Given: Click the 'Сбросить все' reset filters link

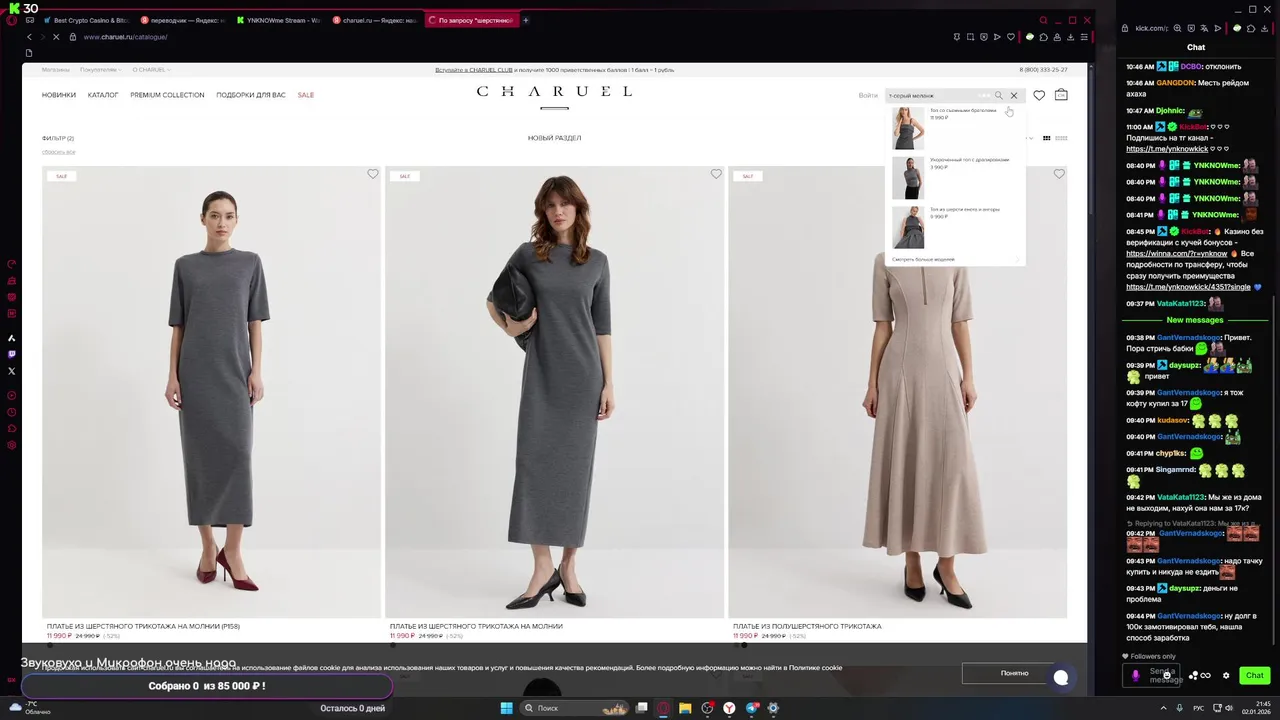Looking at the screenshot, I should tap(58, 152).
